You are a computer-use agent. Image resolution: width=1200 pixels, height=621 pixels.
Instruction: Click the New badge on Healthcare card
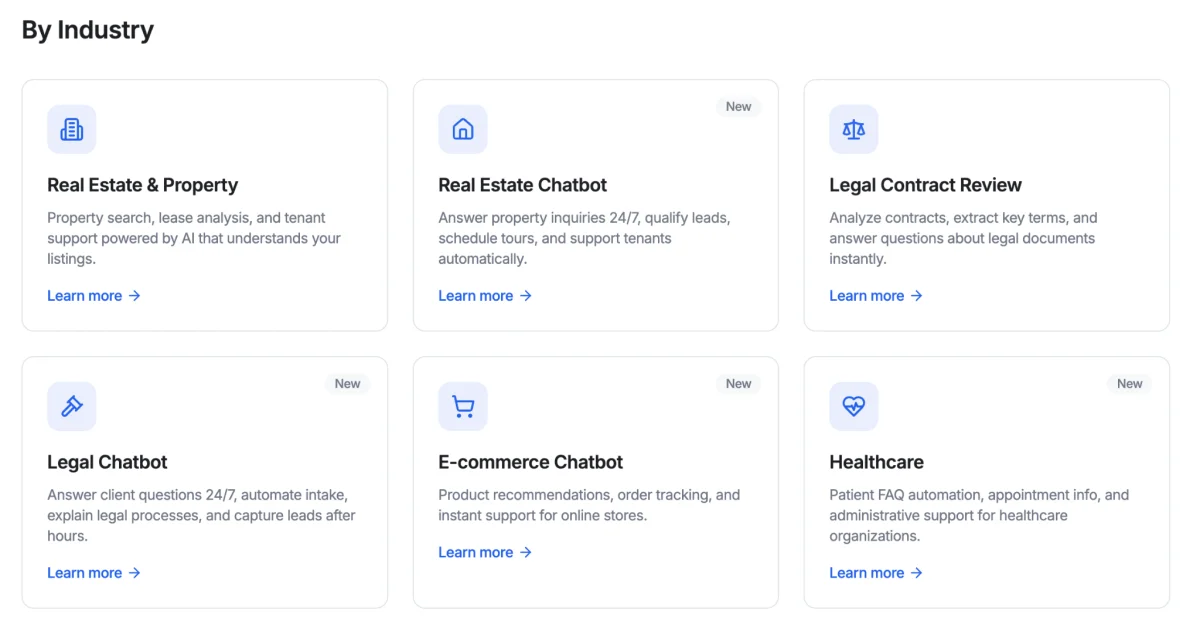1129,383
